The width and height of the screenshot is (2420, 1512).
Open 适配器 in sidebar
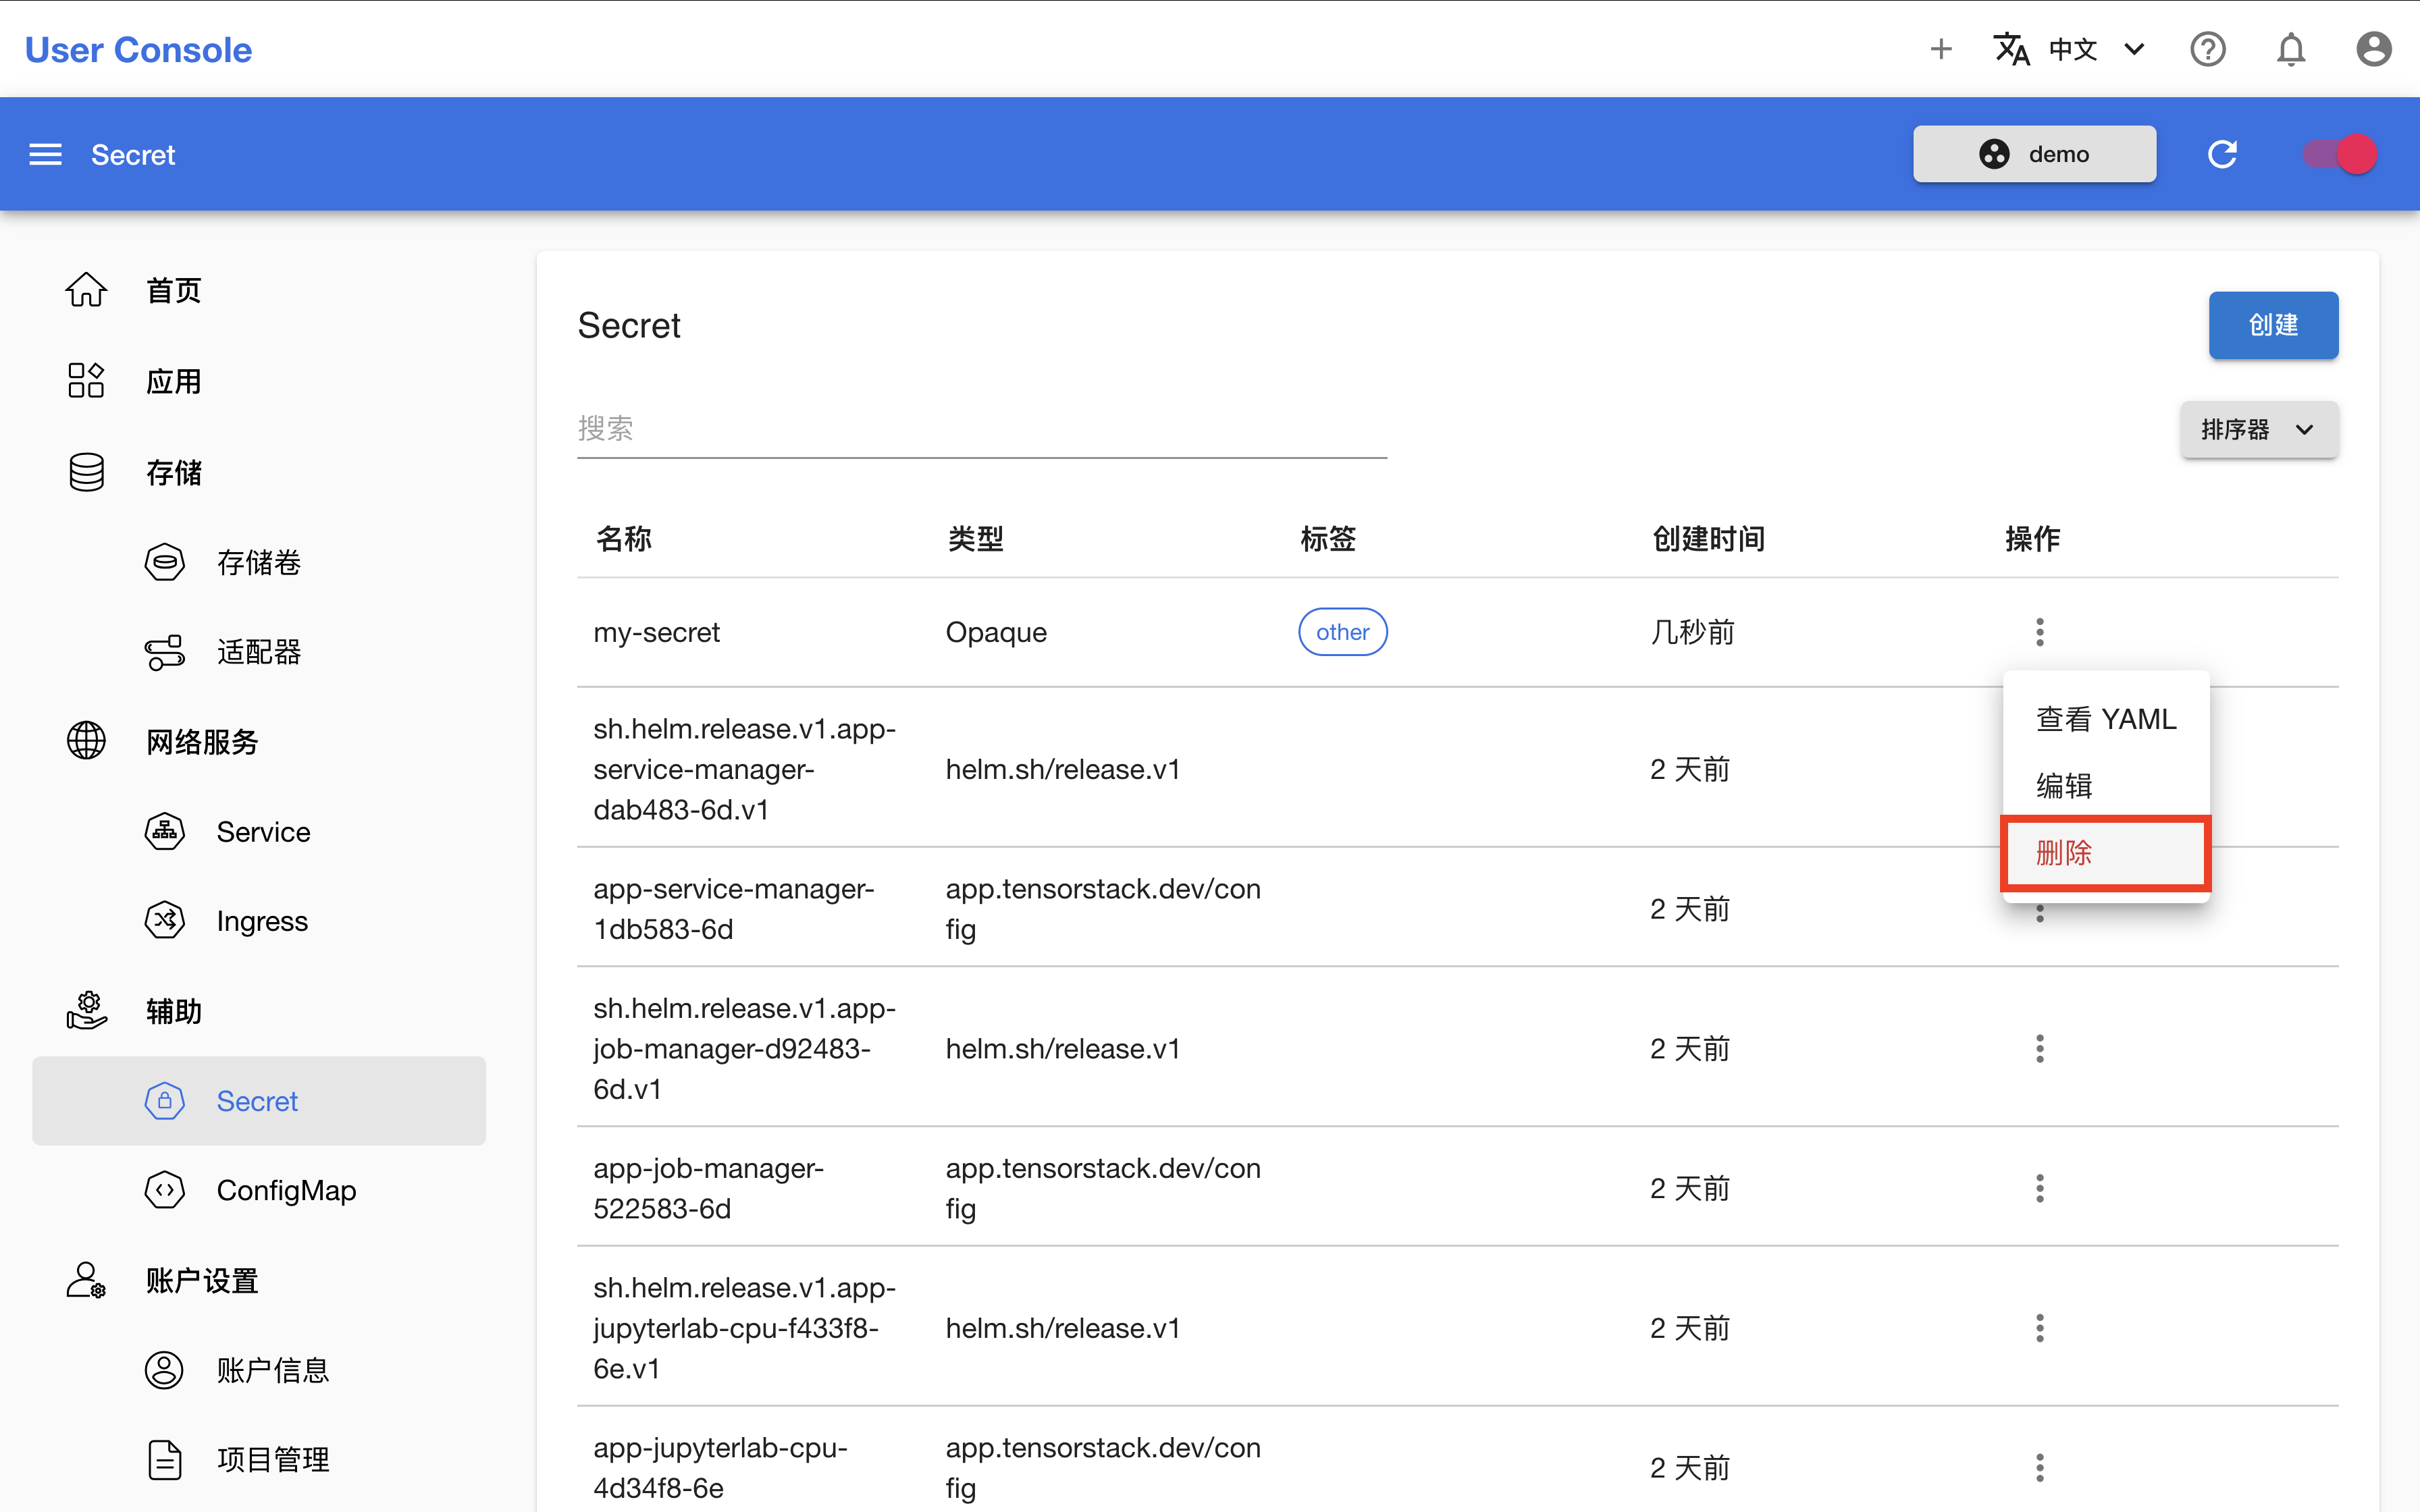coord(259,652)
